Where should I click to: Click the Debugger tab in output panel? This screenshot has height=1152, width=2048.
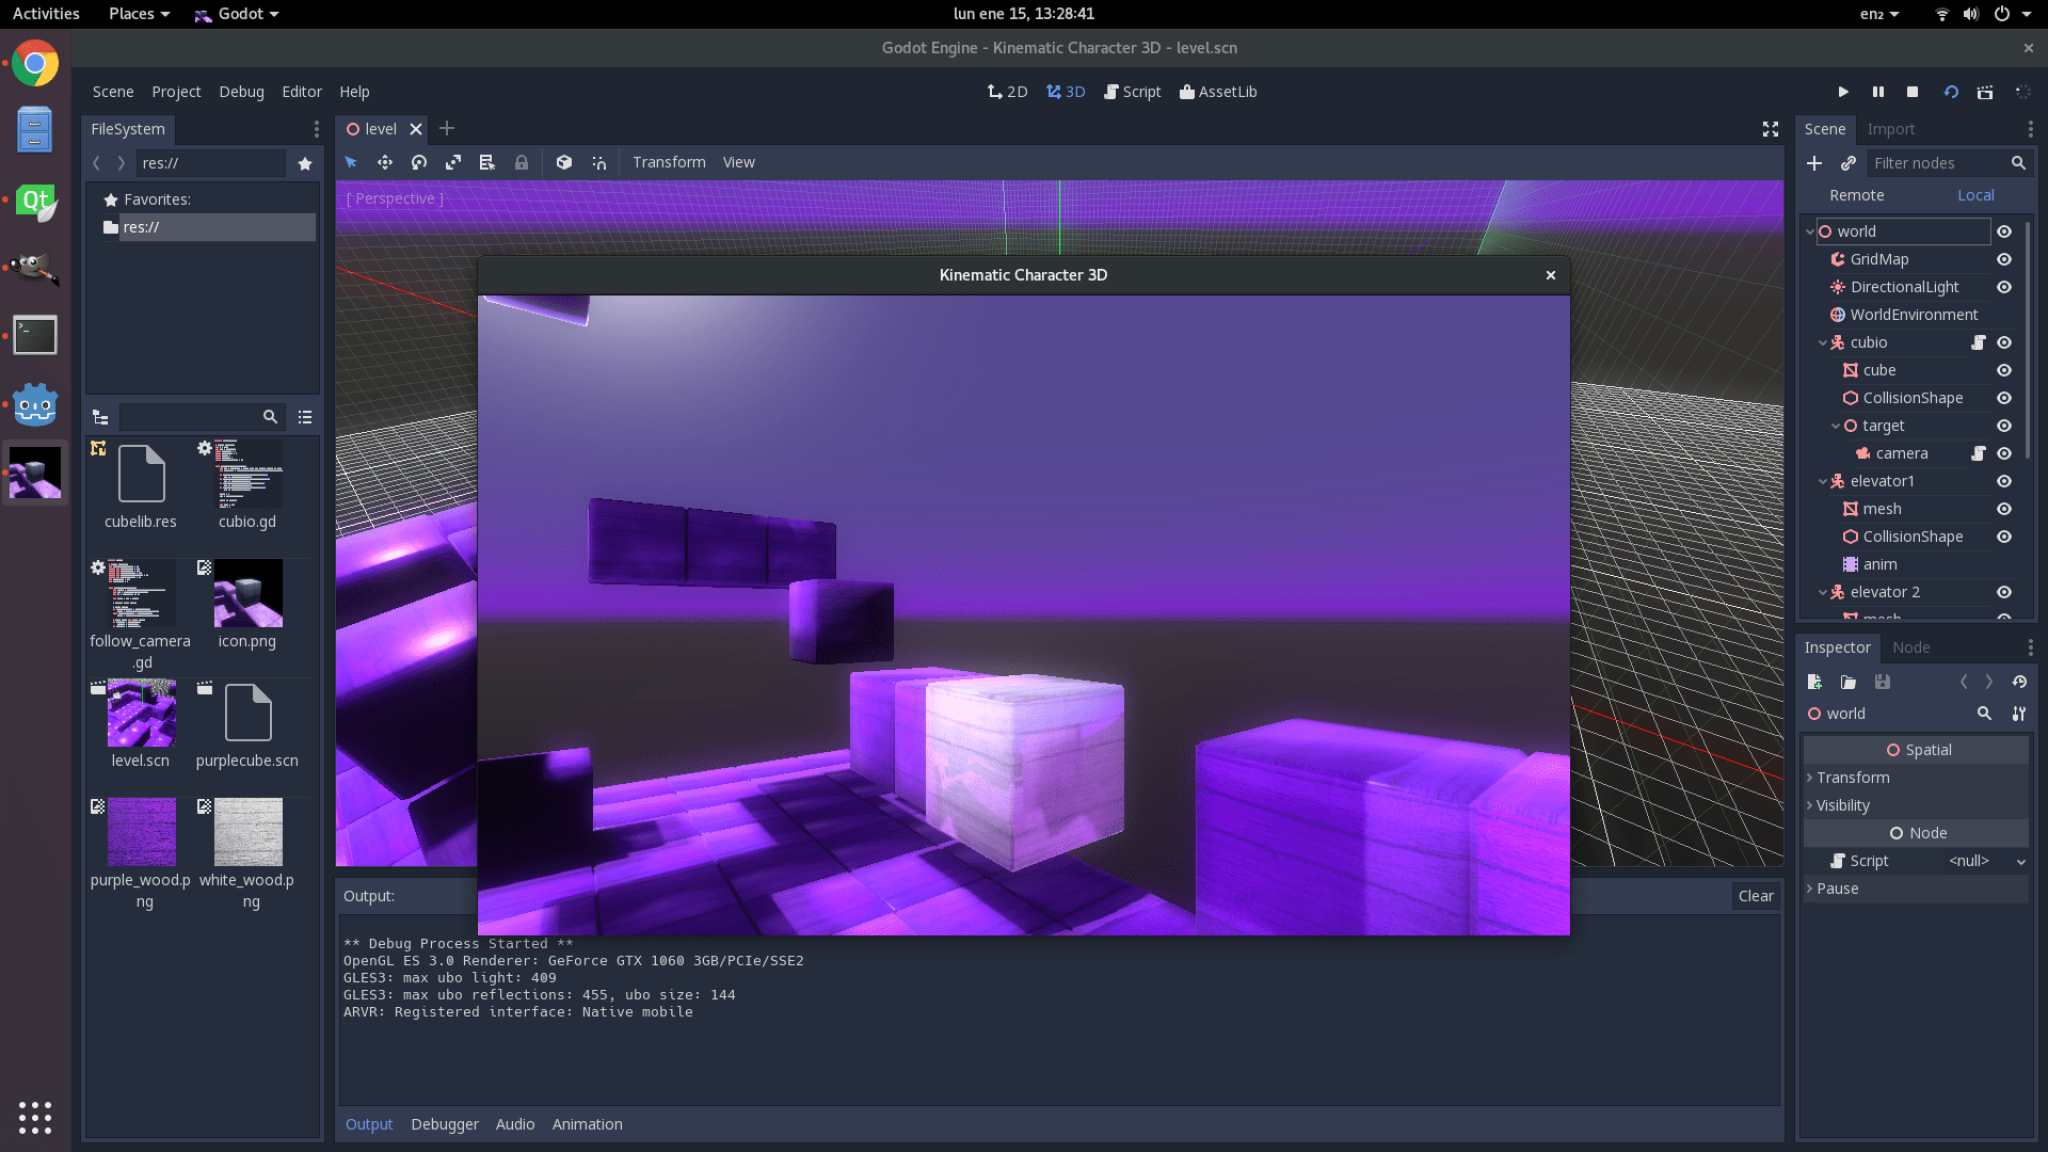click(x=444, y=1122)
